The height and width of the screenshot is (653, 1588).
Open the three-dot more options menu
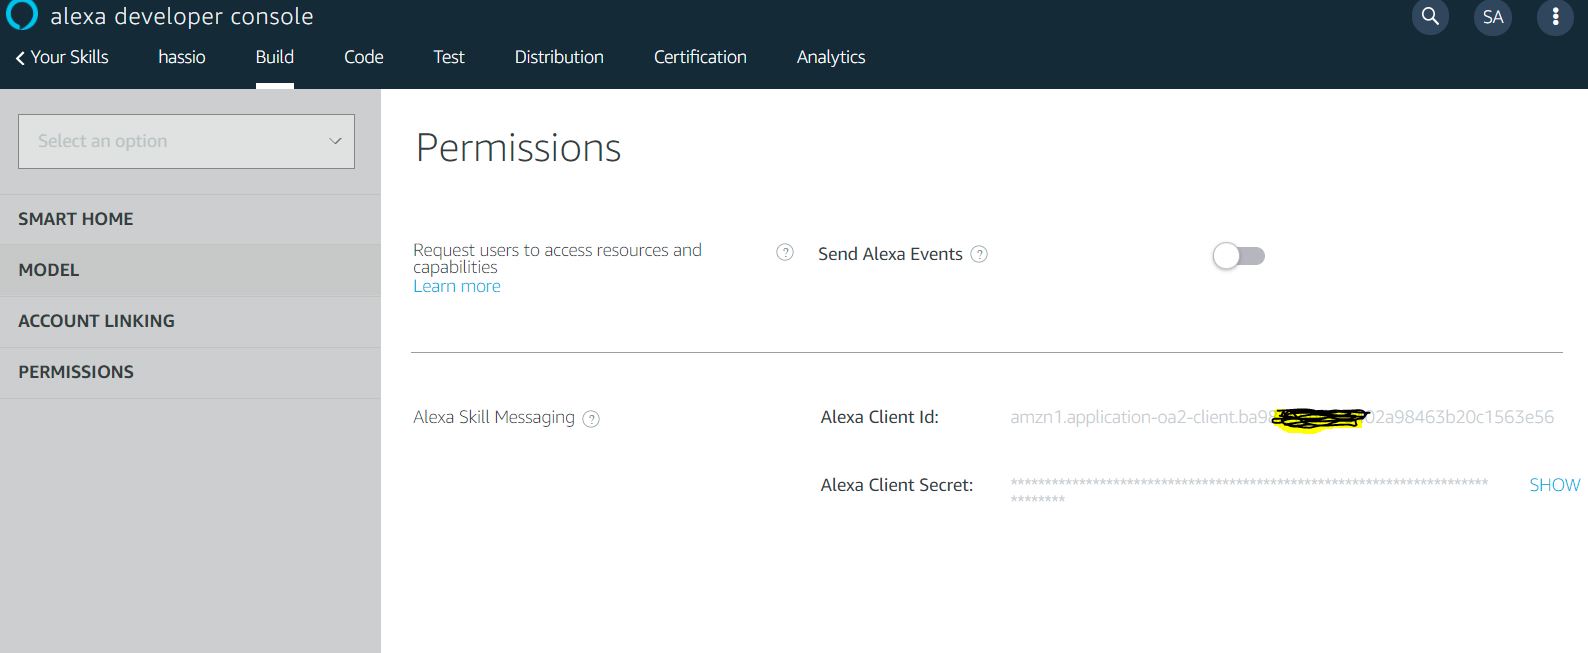point(1555,17)
